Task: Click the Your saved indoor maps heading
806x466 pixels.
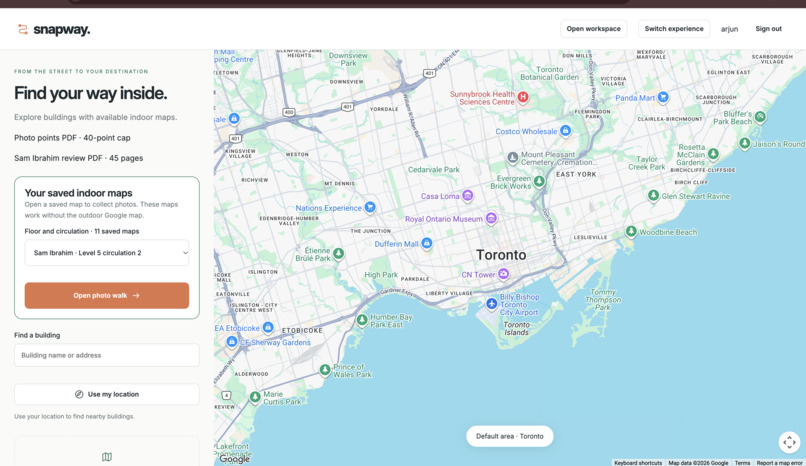Action: tap(79, 193)
